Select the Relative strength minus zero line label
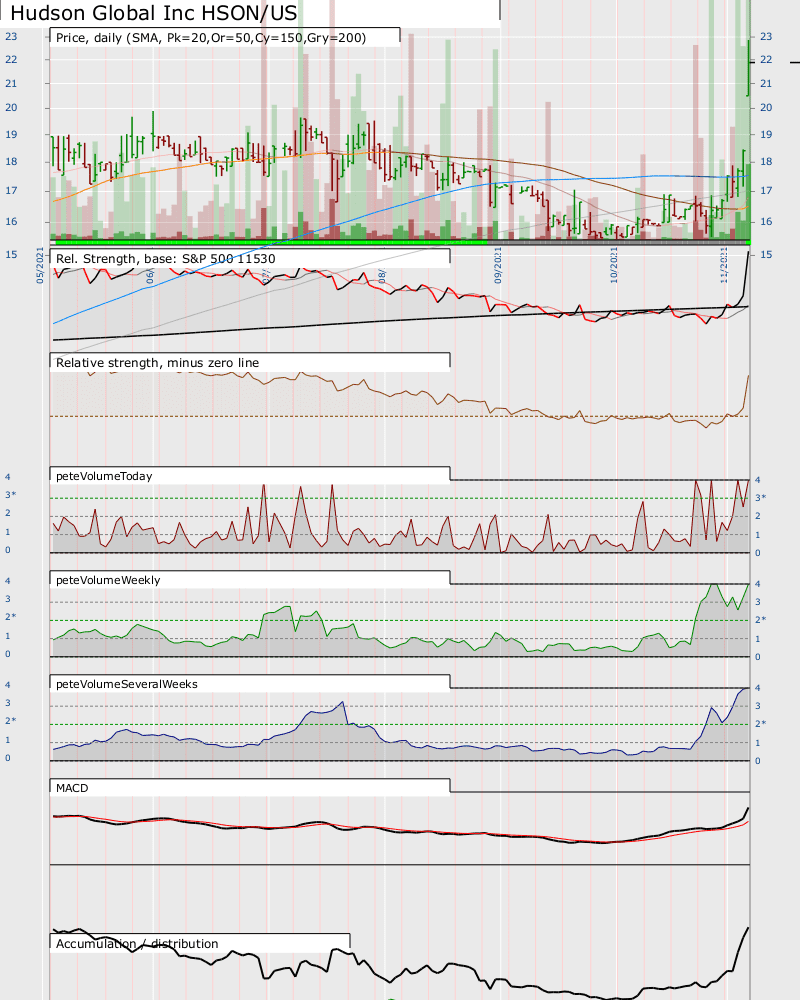The image size is (800, 1000). (x=158, y=363)
